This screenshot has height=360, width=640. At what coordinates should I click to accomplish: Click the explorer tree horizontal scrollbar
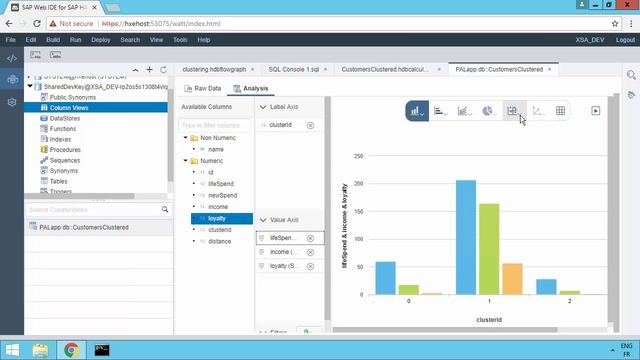[x=79, y=196]
